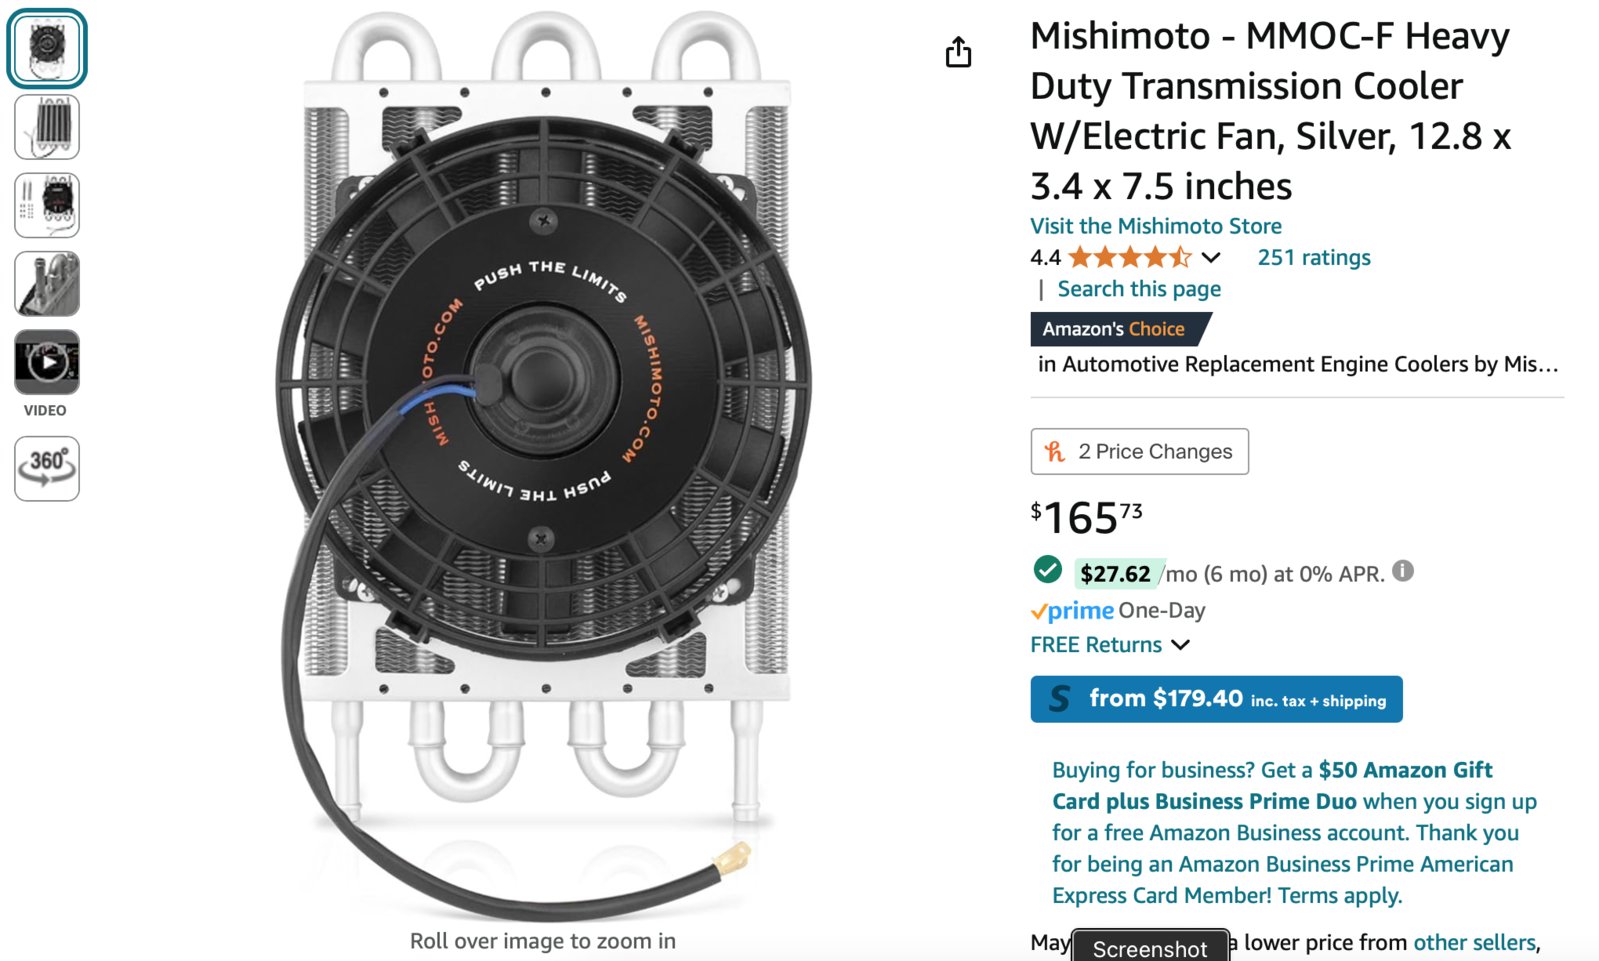
Task: Visit the Mishimoto Store link
Action: coord(1156,226)
